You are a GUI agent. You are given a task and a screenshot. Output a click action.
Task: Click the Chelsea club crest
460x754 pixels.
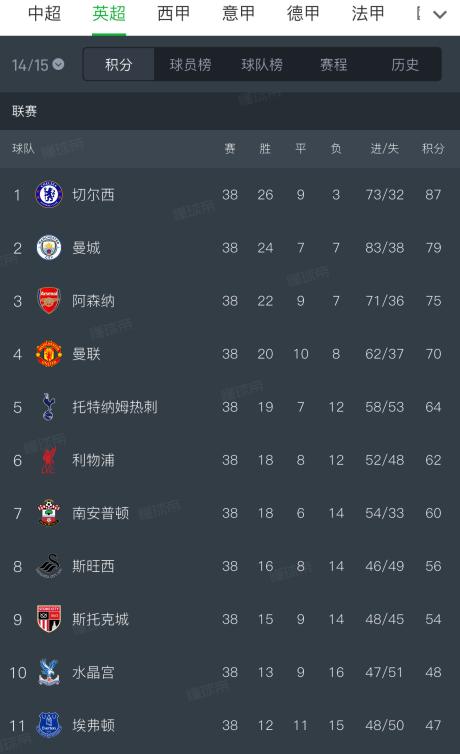tap(49, 195)
